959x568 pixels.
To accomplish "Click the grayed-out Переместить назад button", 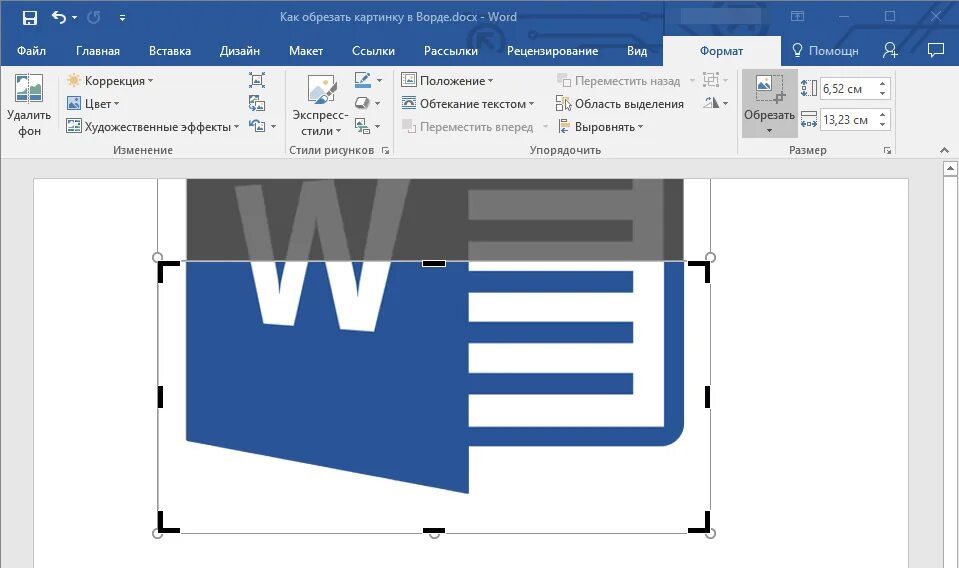I will (618, 81).
